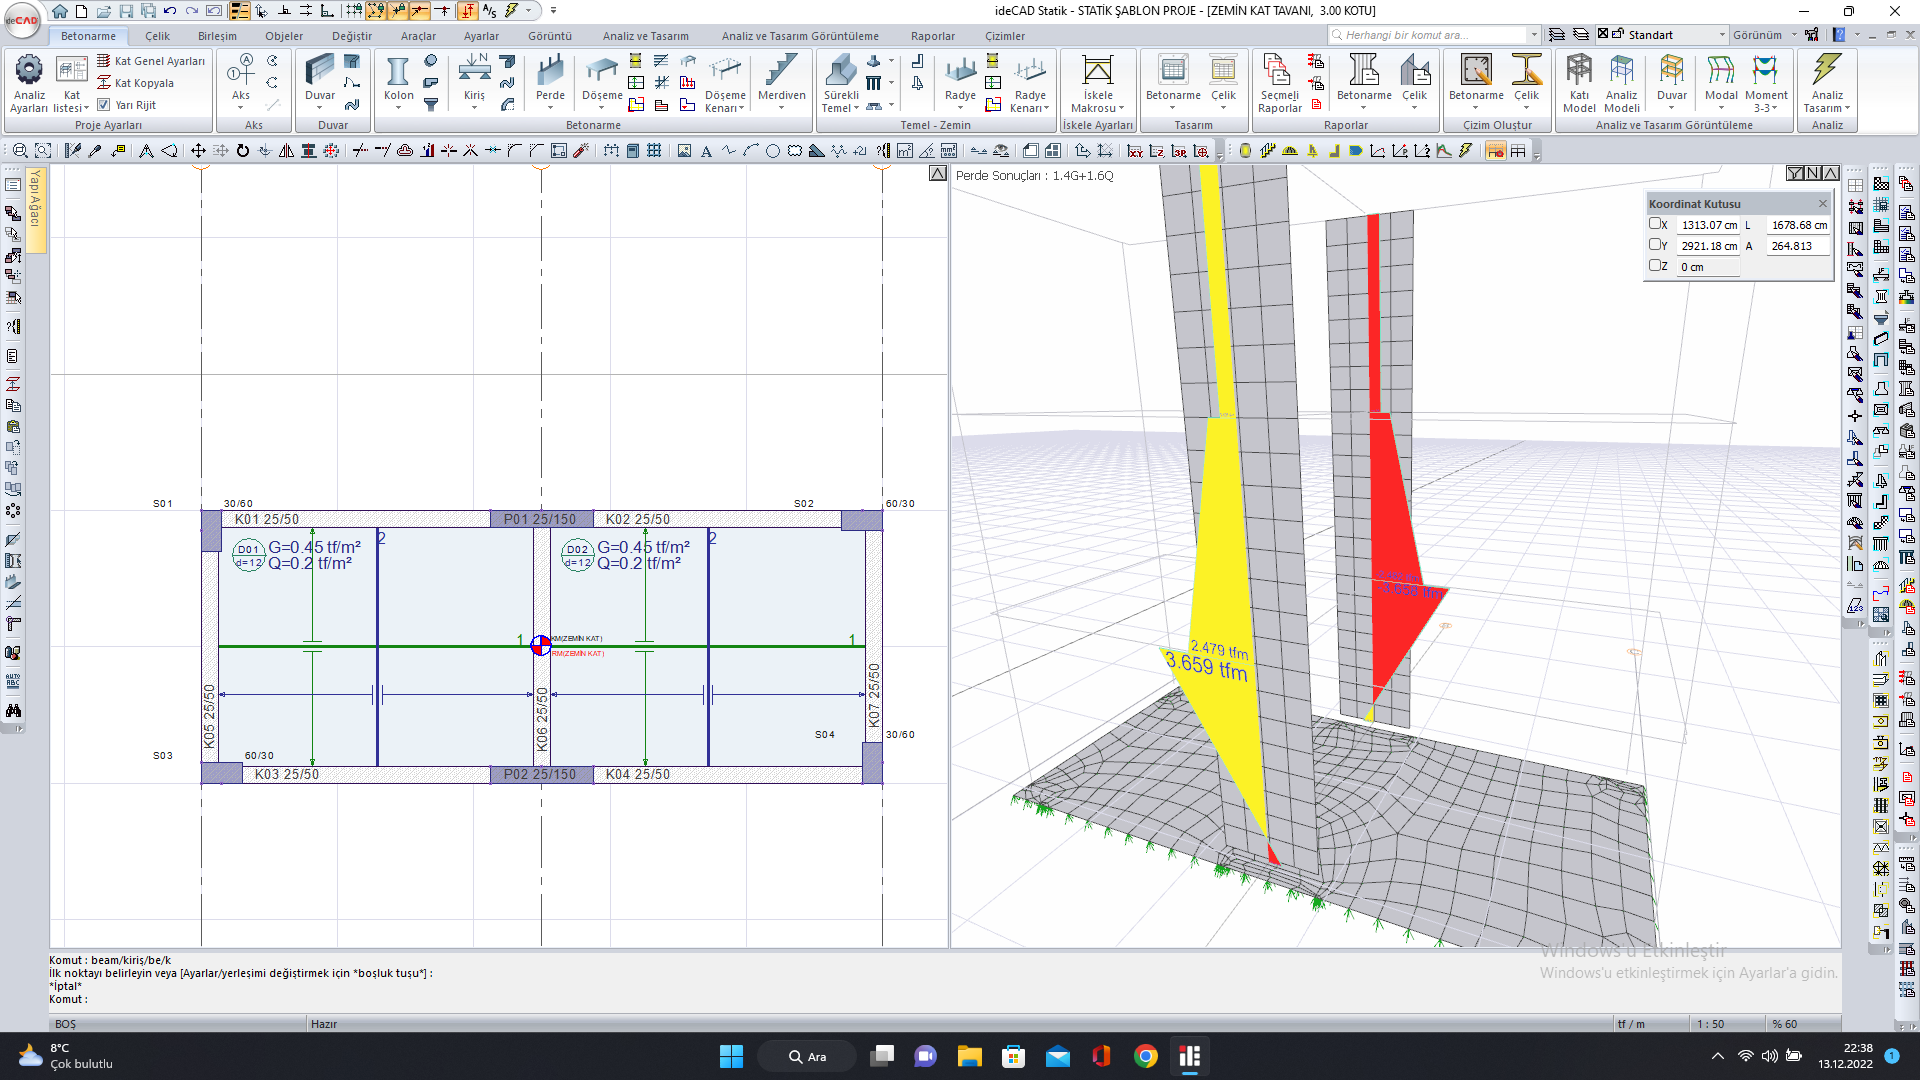
Task: Switch to the Değiştir ribbon tab
Action: tap(351, 36)
